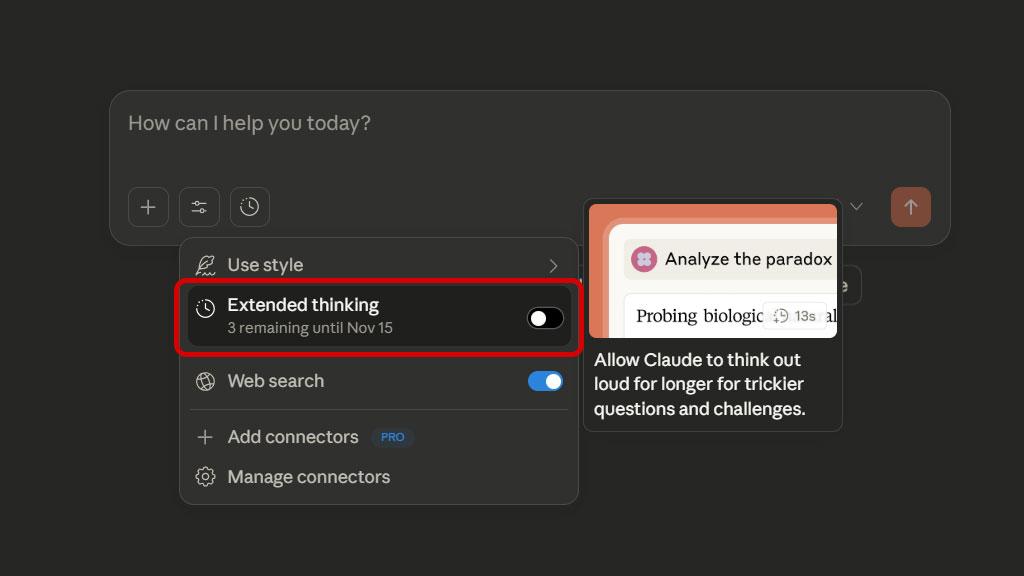Viewport: 1024px width, 576px height.
Task: Click the Add connectors label
Action: (292, 437)
